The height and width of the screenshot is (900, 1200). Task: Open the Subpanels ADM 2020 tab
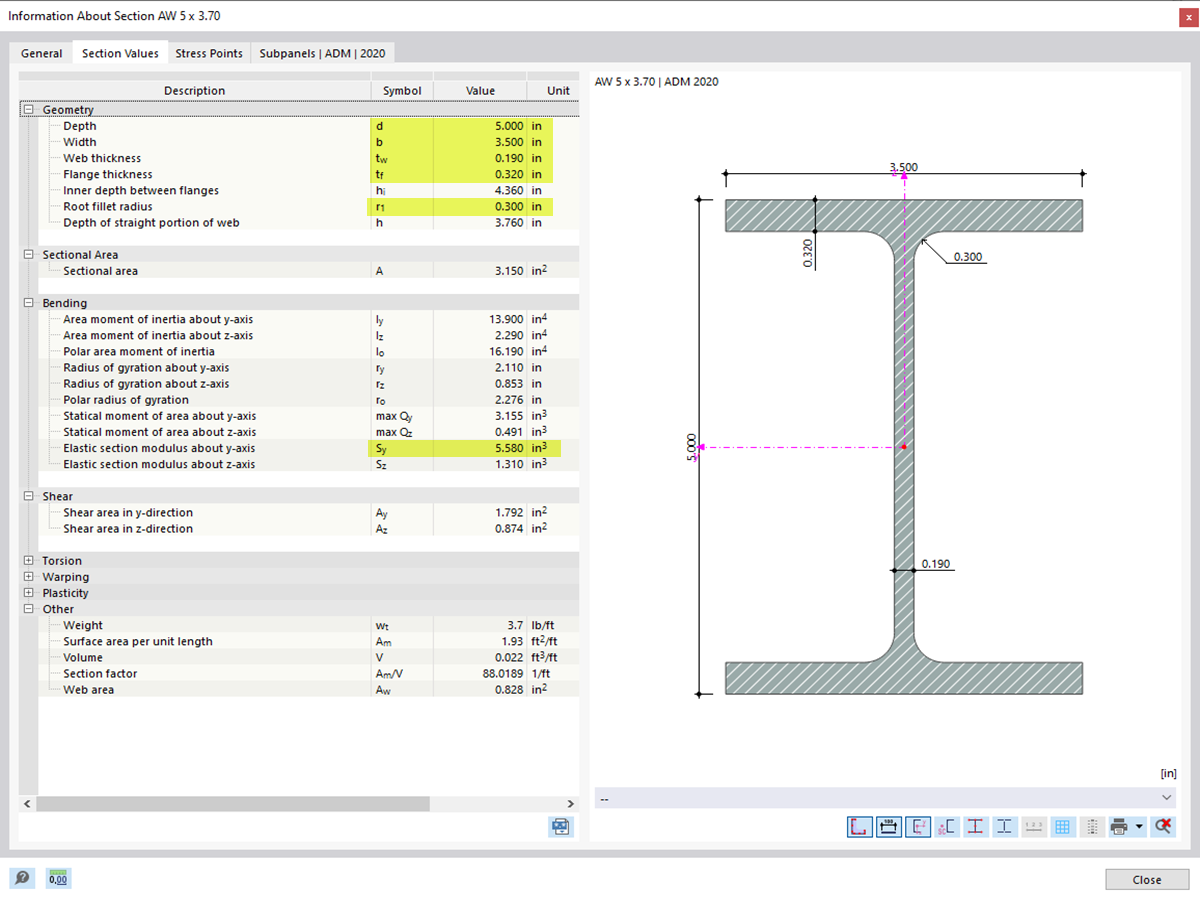point(322,53)
